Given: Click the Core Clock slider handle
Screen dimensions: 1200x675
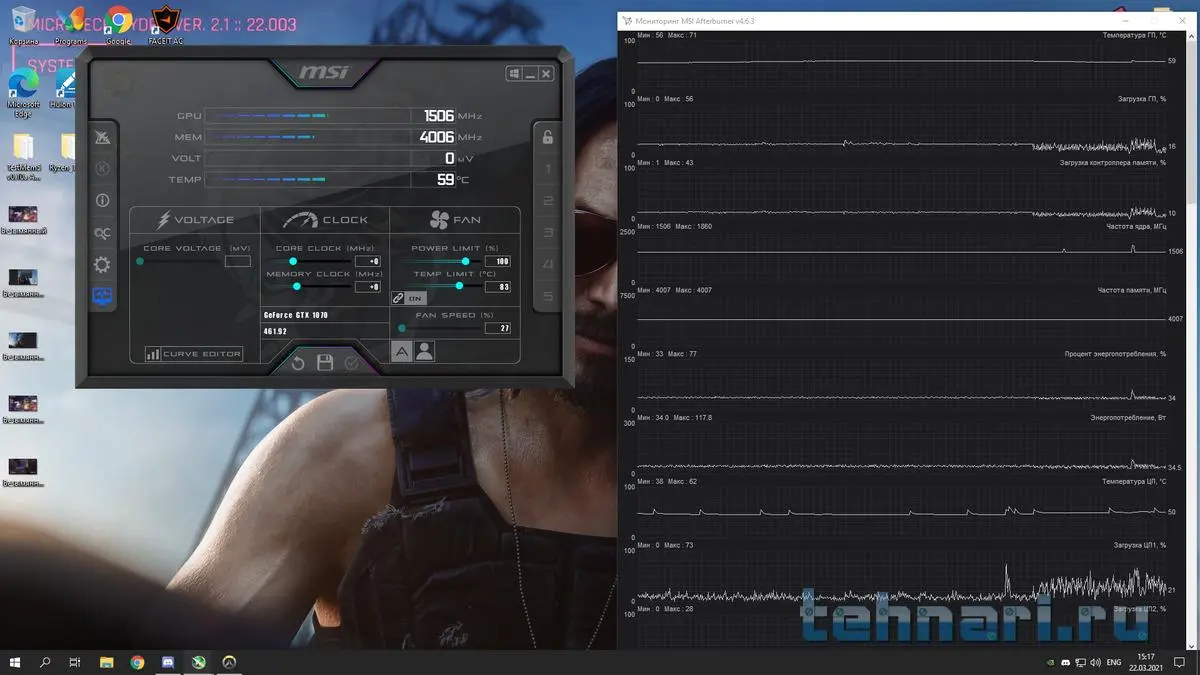Looking at the screenshot, I should tap(293, 261).
